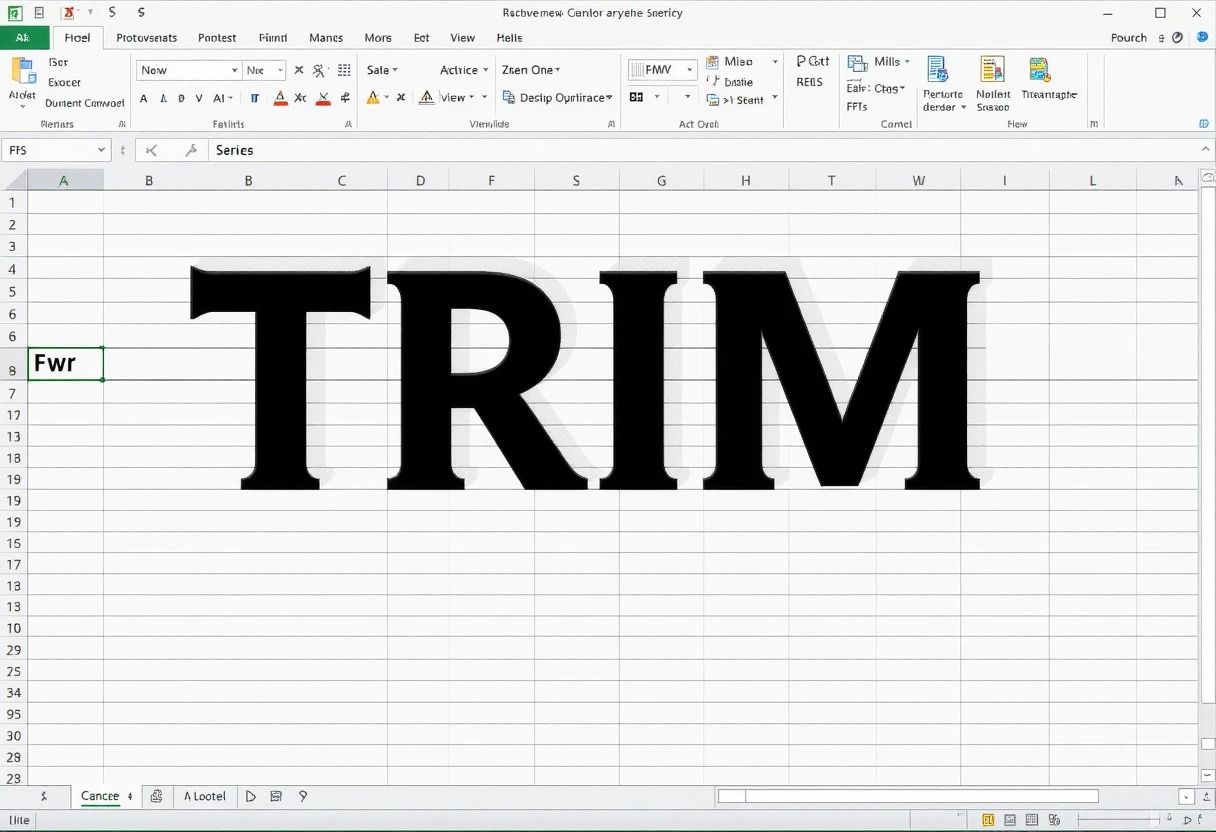Switch to the View ribbon tab

[462, 38]
